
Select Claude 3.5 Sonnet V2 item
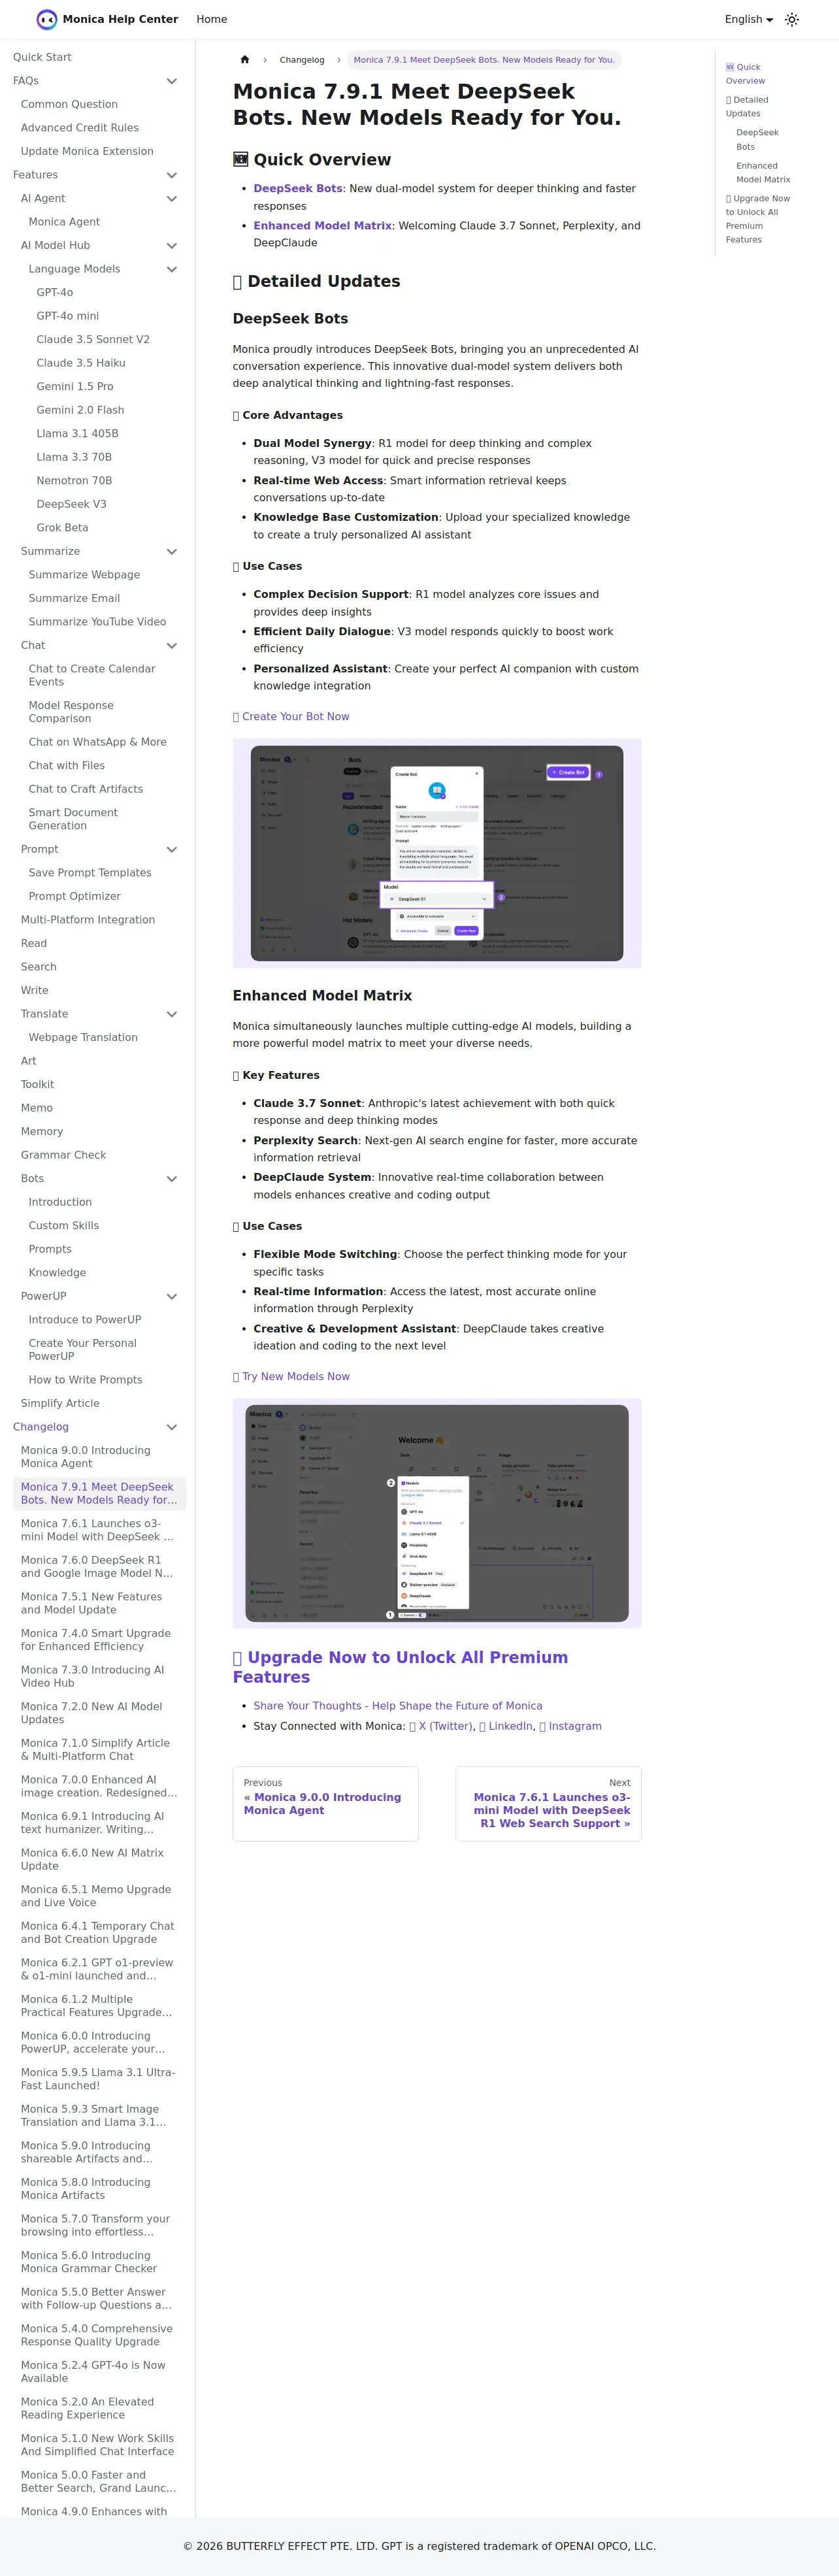coord(93,339)
